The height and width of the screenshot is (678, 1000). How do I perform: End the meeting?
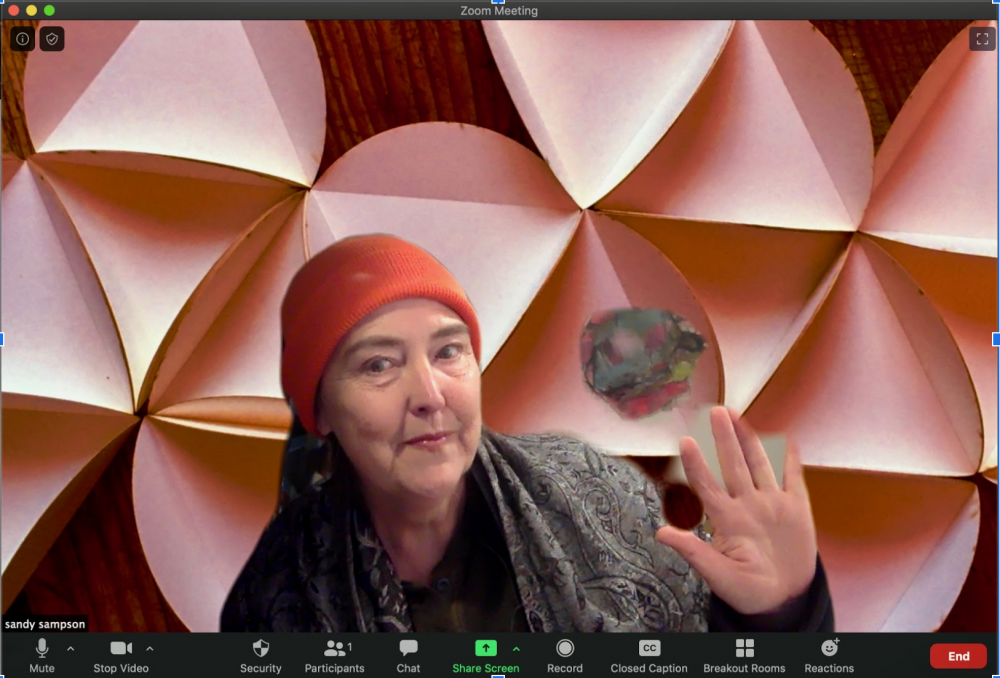[959, 656]
